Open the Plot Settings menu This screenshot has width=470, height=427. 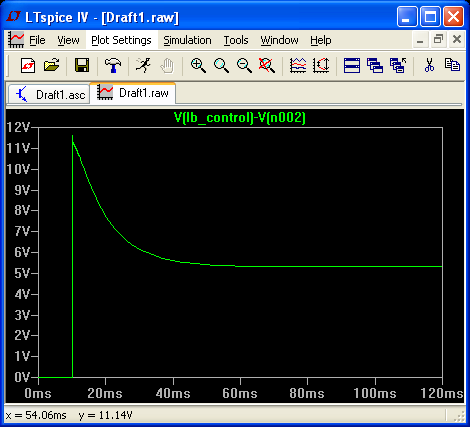click(121, 40)
